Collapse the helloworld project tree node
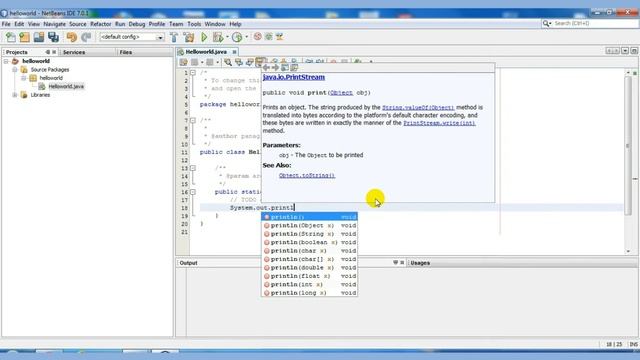The height and width of the screenshot is (360, 640). click(6, 61)
